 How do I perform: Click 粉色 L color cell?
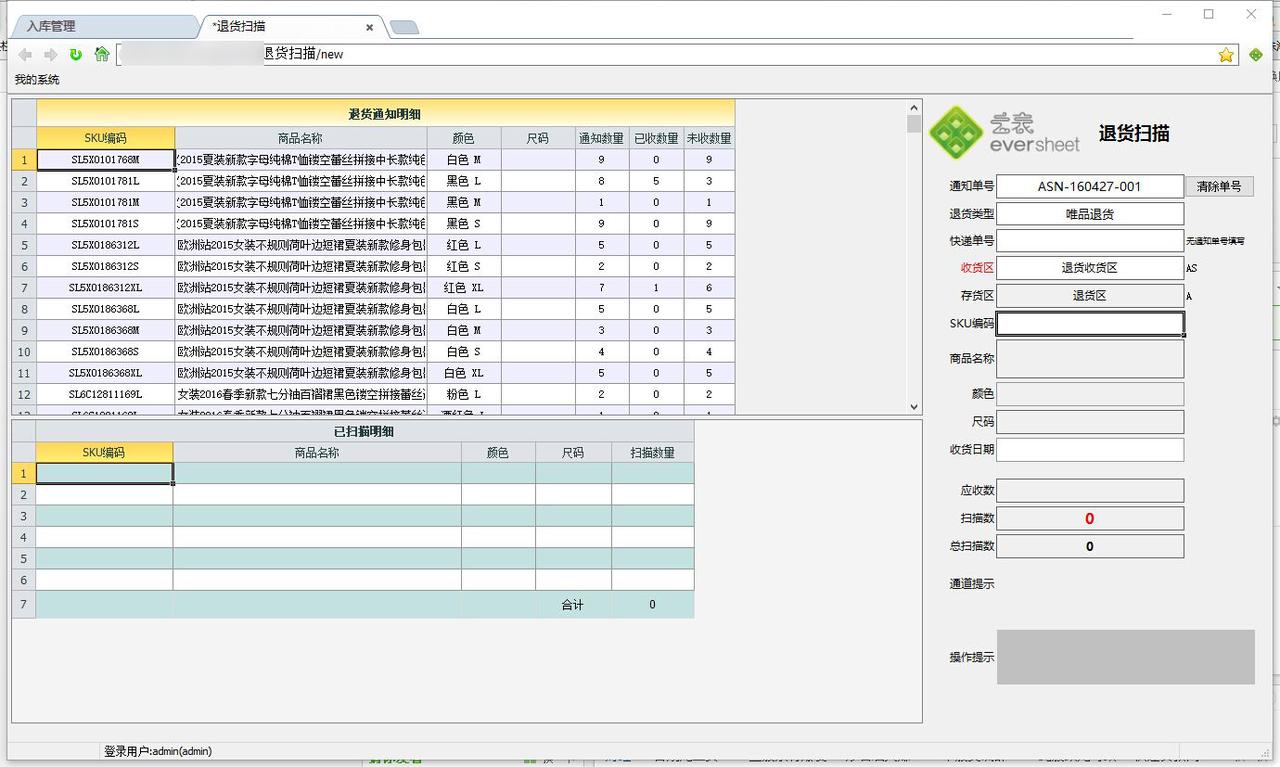click(464, 394)
